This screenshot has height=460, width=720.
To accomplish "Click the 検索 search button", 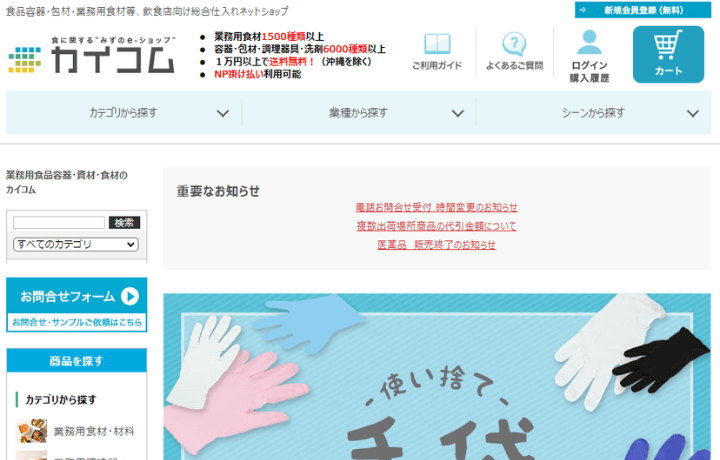I will (x=124, y=223).
